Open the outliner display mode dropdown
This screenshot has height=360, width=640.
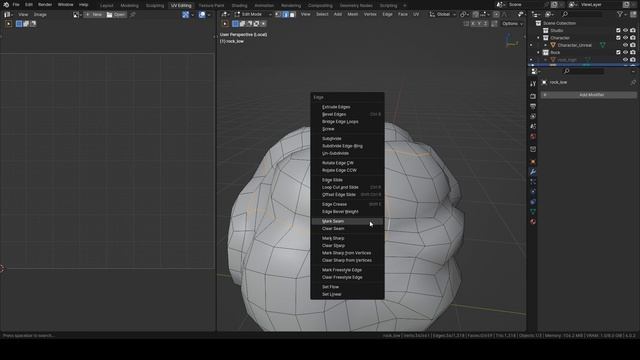point(549,14)
